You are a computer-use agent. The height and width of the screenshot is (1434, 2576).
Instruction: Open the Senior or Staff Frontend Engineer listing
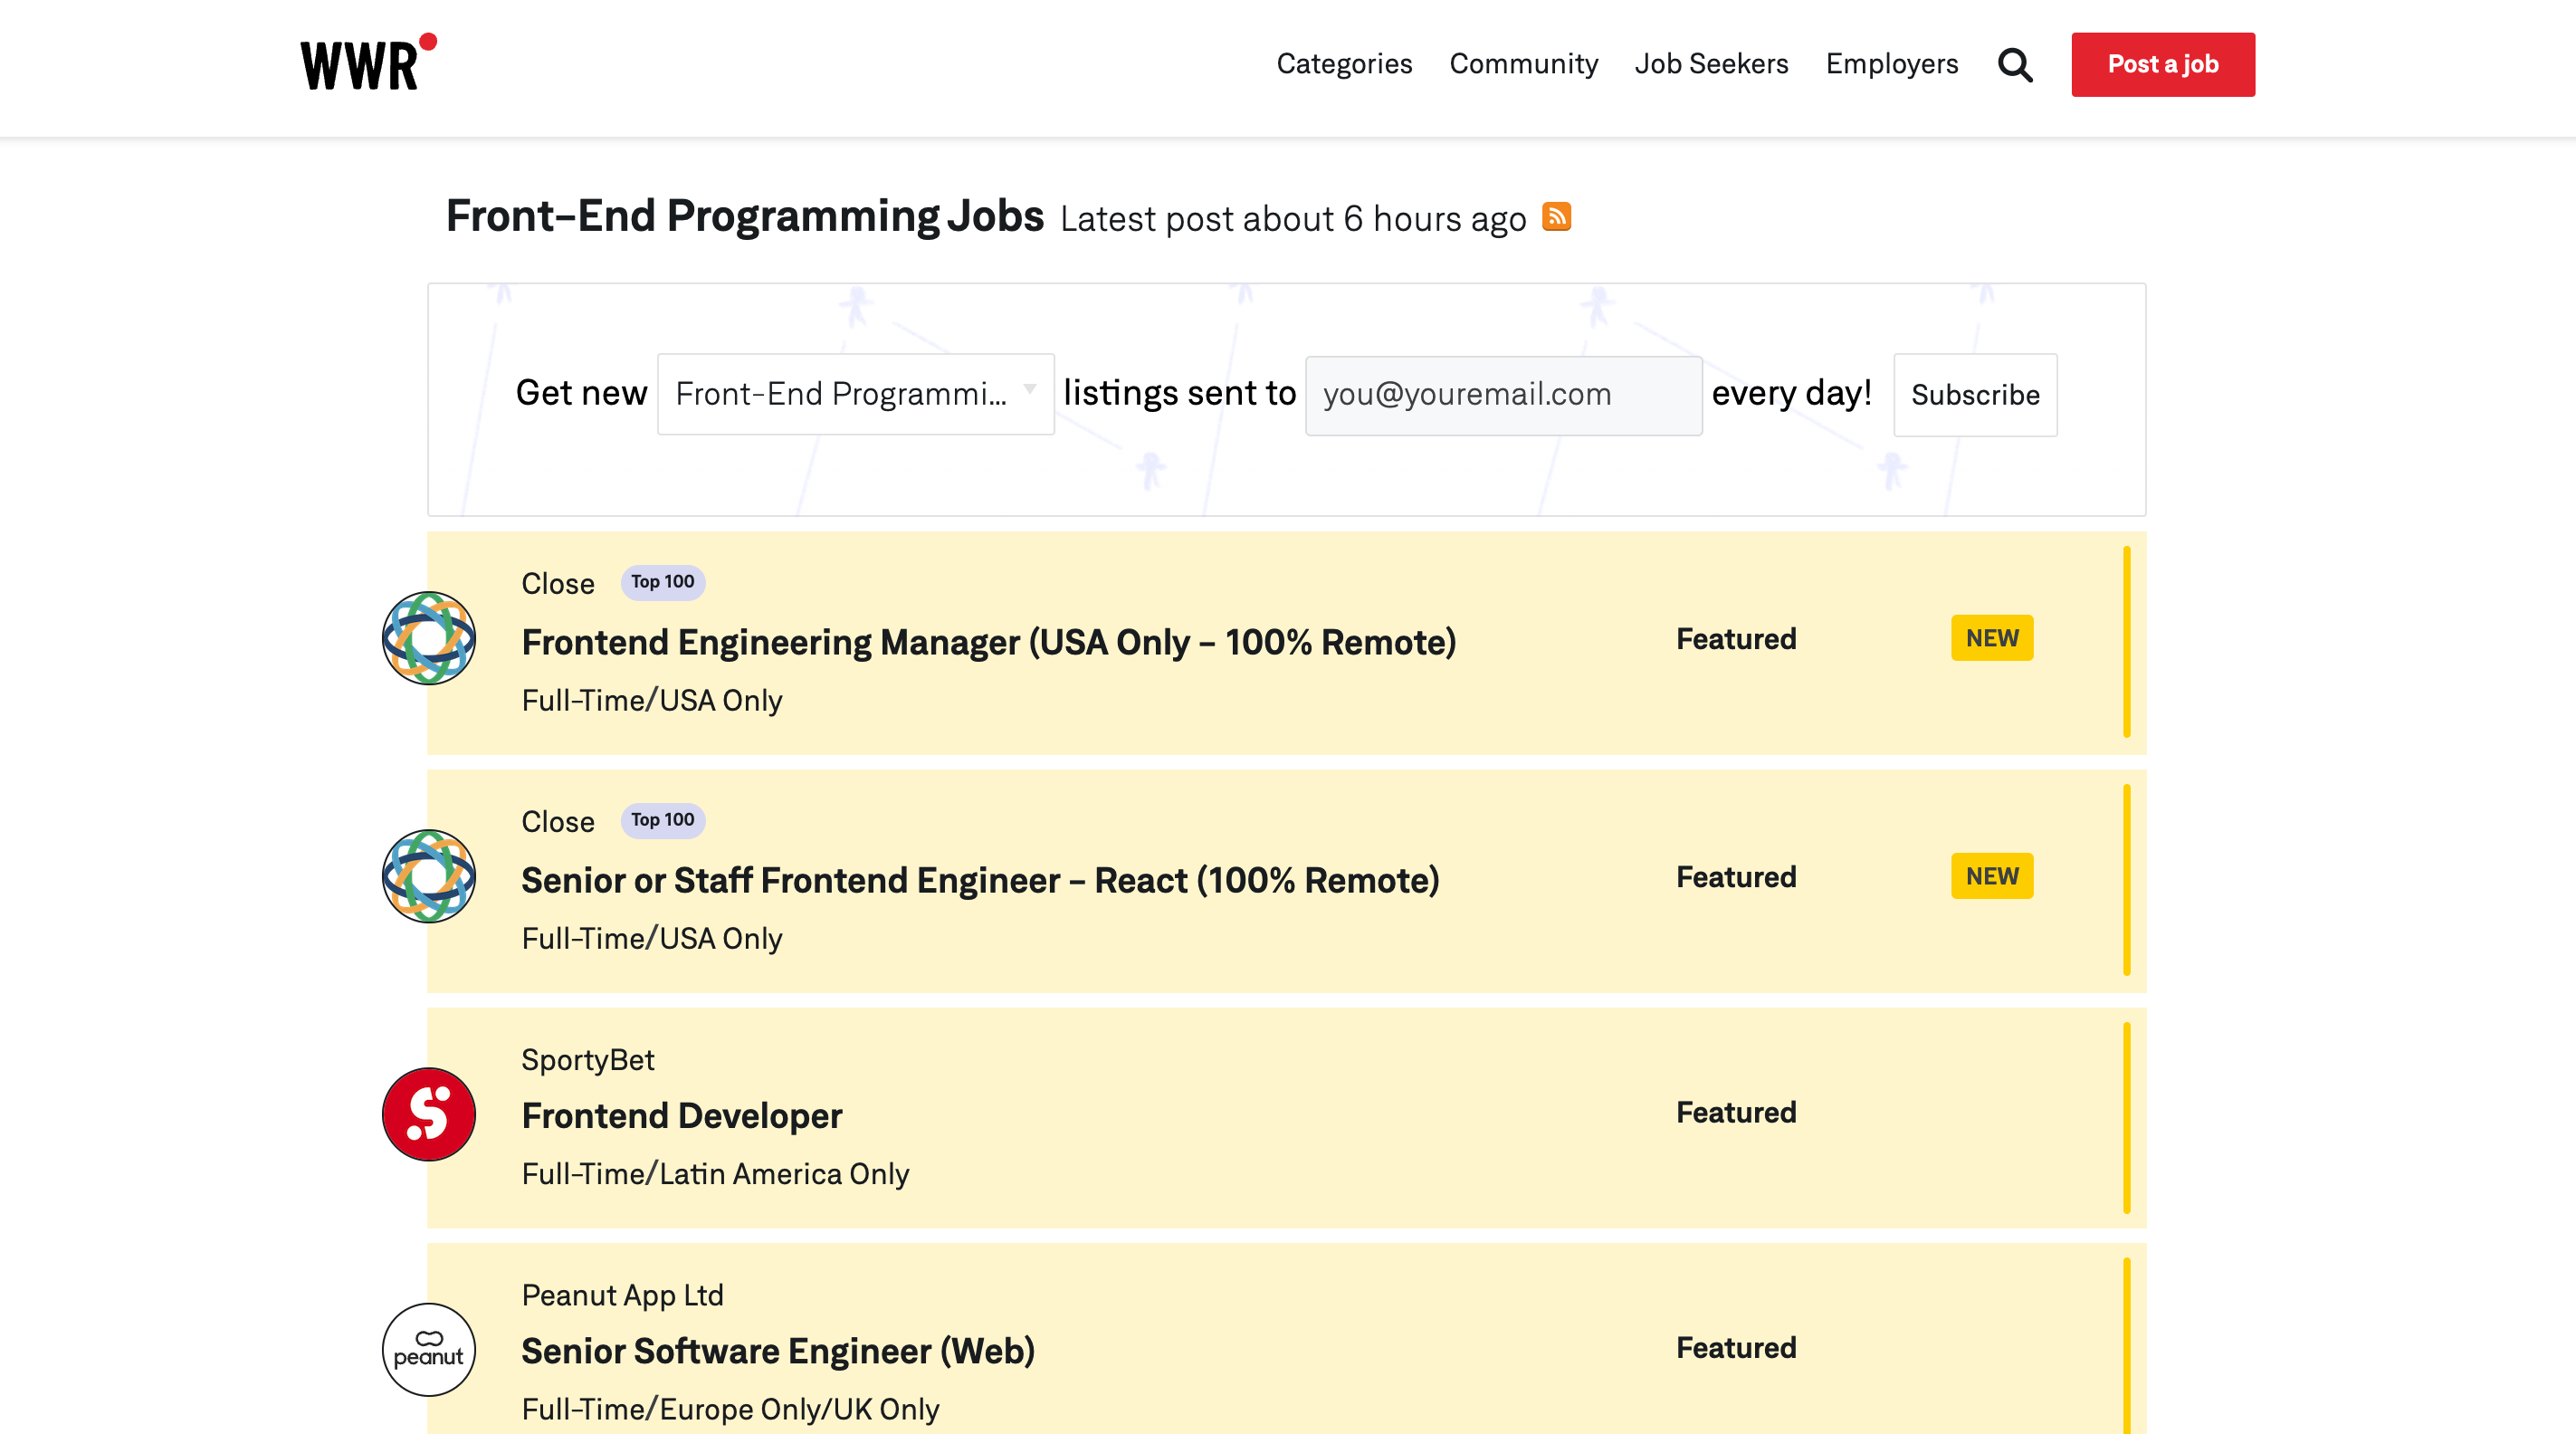[x=980, y=880]
